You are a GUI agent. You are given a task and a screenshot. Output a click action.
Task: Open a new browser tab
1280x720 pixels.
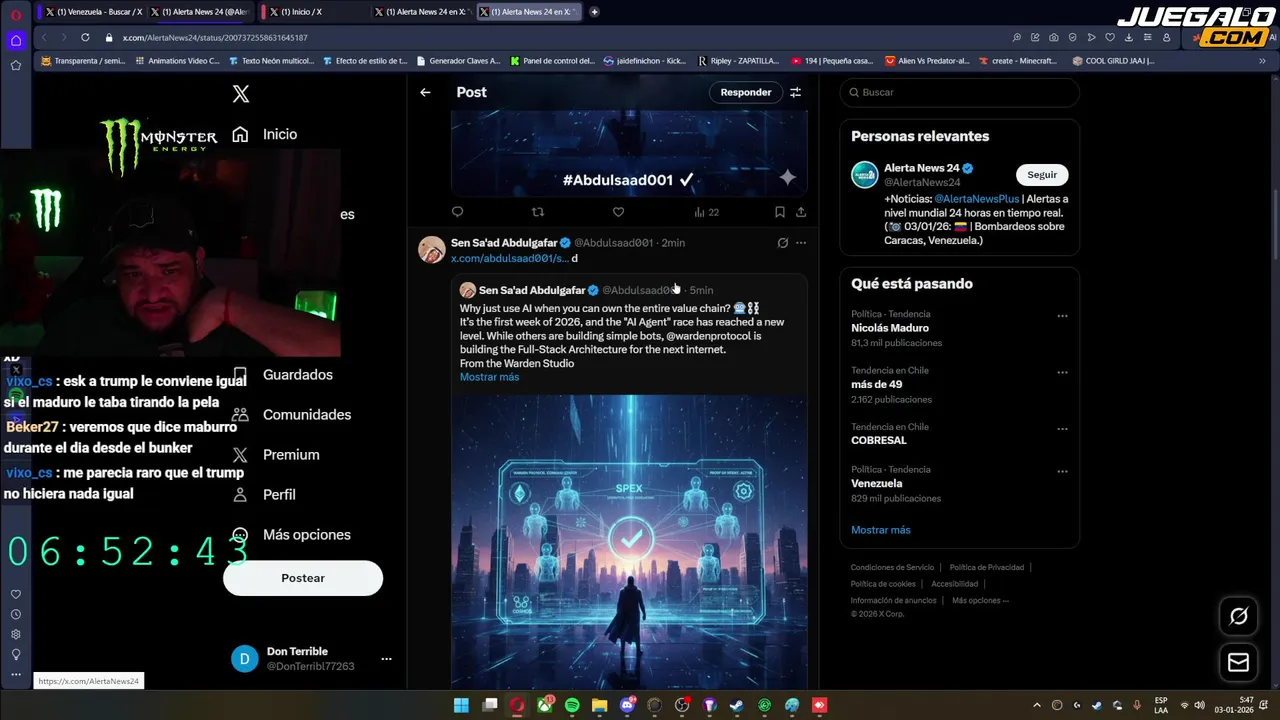coord(594,12)
